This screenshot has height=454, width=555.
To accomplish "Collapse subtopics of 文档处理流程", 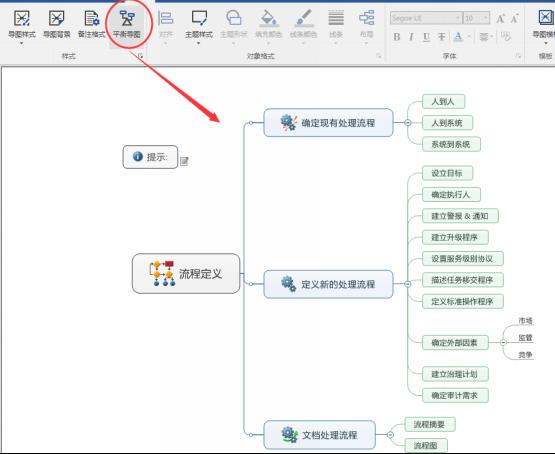I will (390, 435).
